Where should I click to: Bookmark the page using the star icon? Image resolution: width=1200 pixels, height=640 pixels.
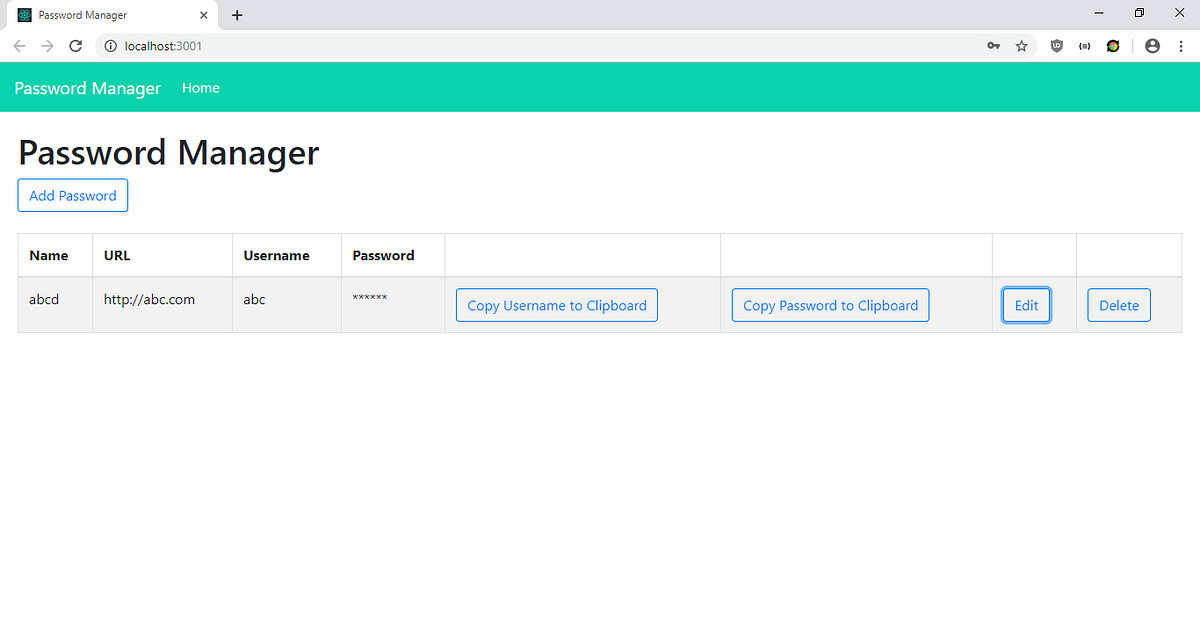[x=1021, y=45]
